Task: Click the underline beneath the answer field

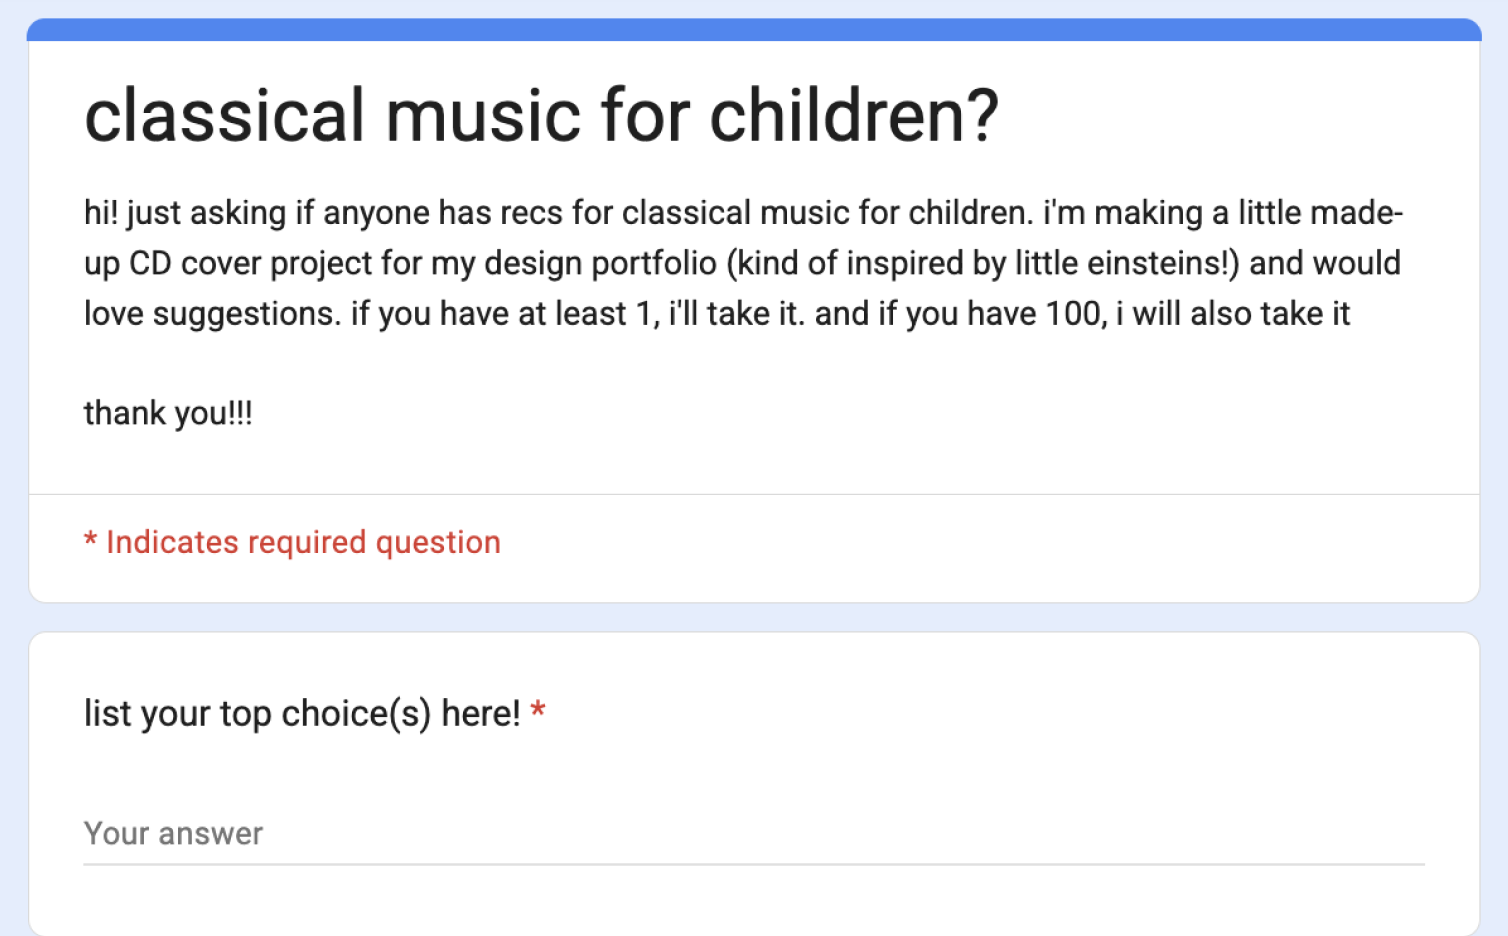Action: click(x=754, y=864)
